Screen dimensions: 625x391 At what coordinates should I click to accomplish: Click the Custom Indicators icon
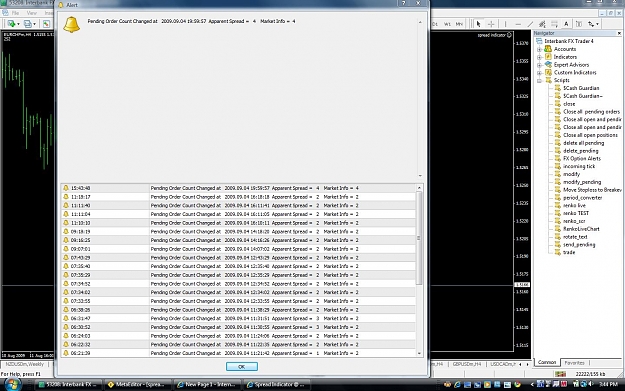tap(548, 72)
